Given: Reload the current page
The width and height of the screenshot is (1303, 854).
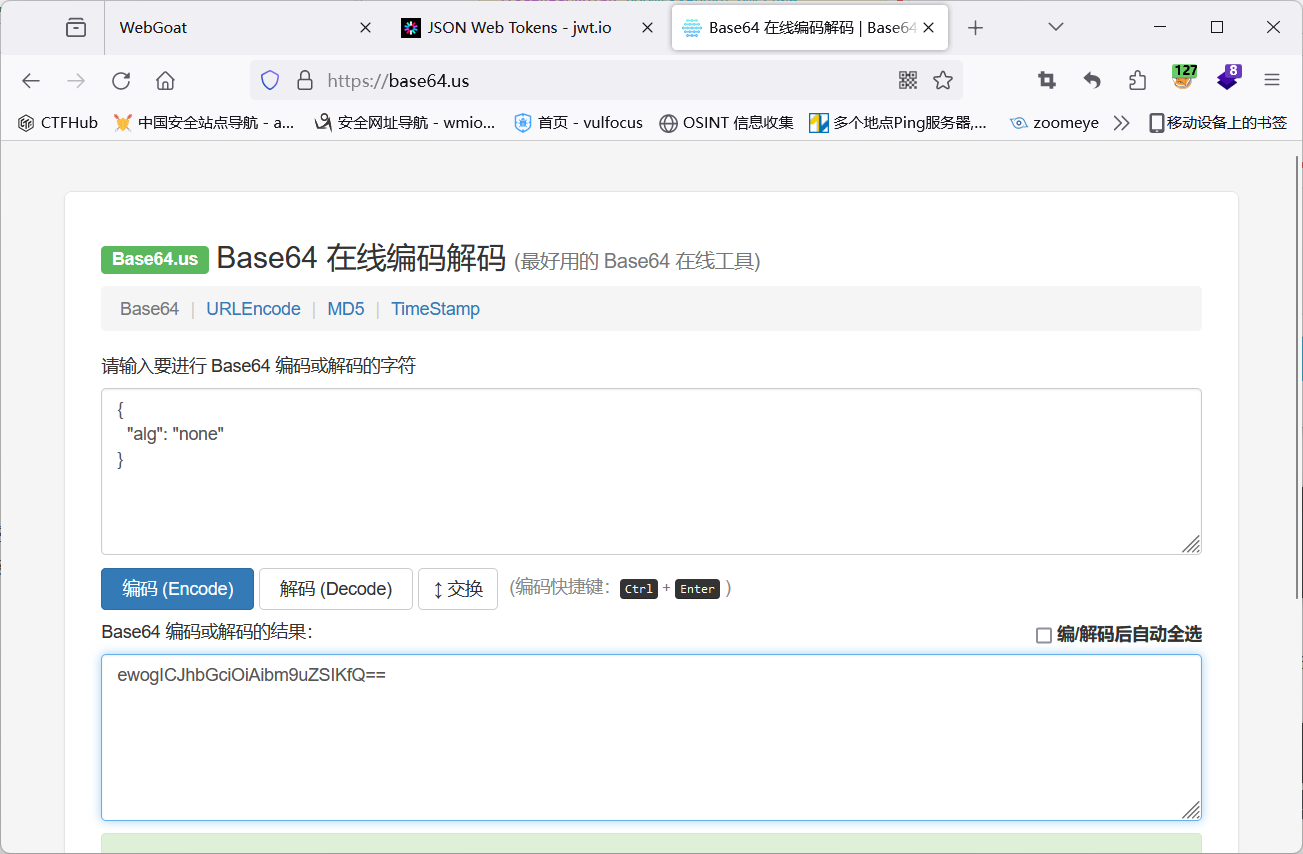Looking at the screenshot, I should (121, 81).
